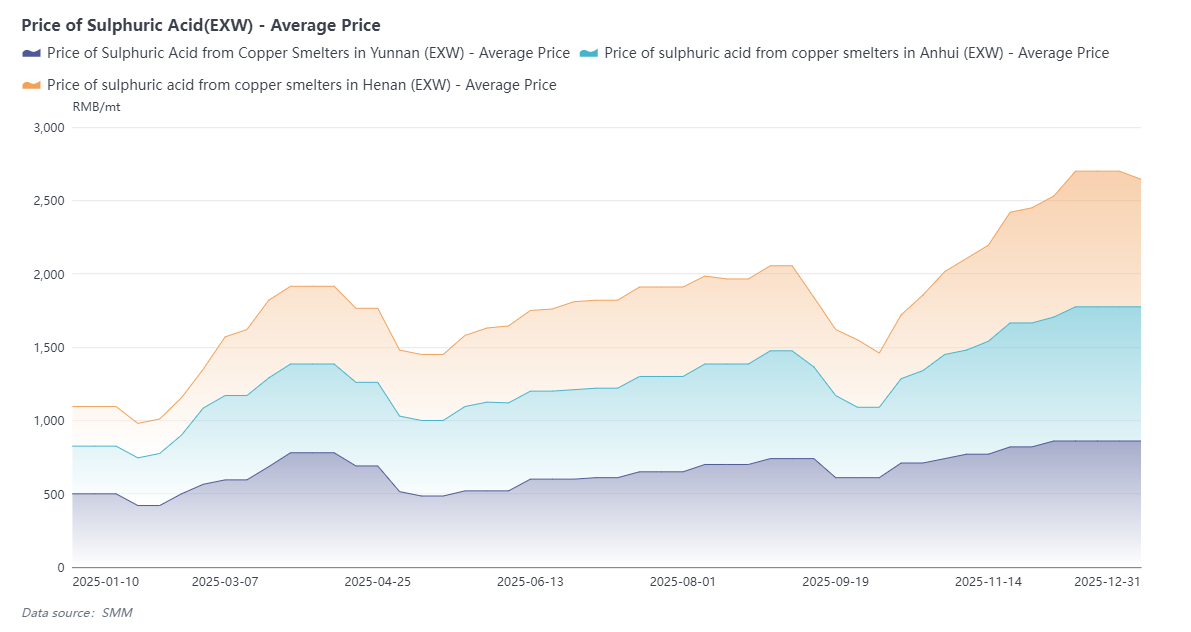Click the RMB/mt unit label
The image size is (1191, 632).
click(x=96, y=107)
